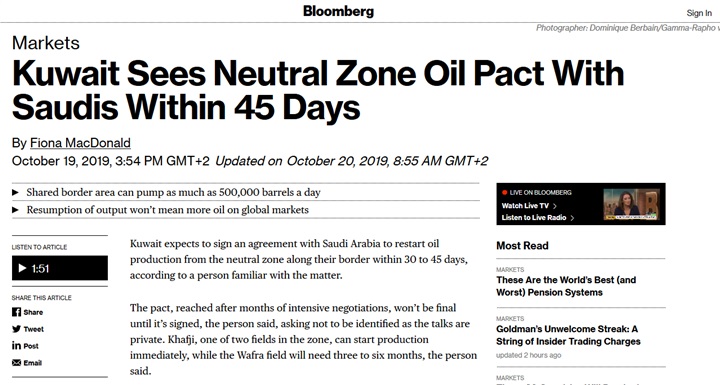
Task: Click the Twitter bird Tweet icon
Action: point(17,329)
